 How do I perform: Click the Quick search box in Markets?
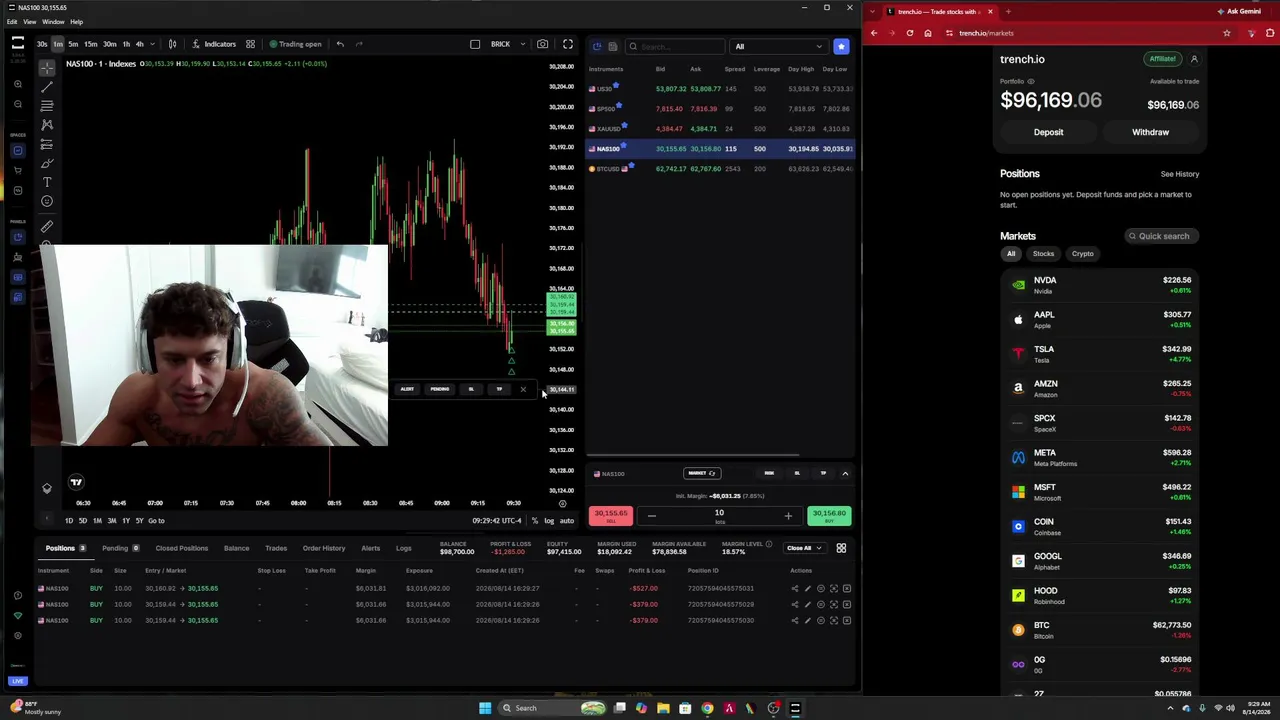click(x=1161, y=236)
